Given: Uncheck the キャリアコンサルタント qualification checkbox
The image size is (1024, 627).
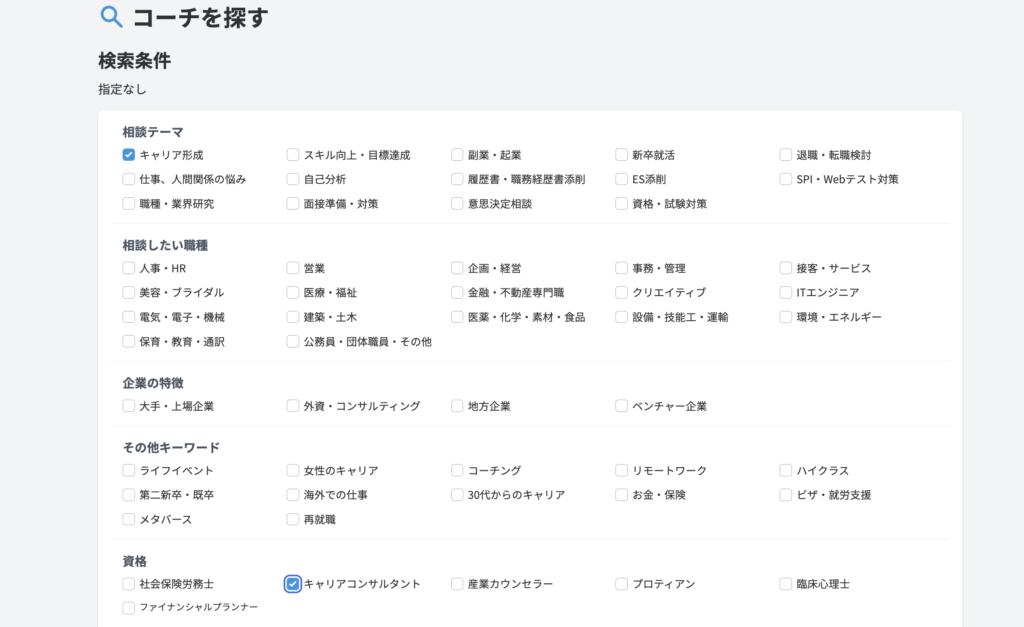Looking at the screenshot, I should pos(293,584).
